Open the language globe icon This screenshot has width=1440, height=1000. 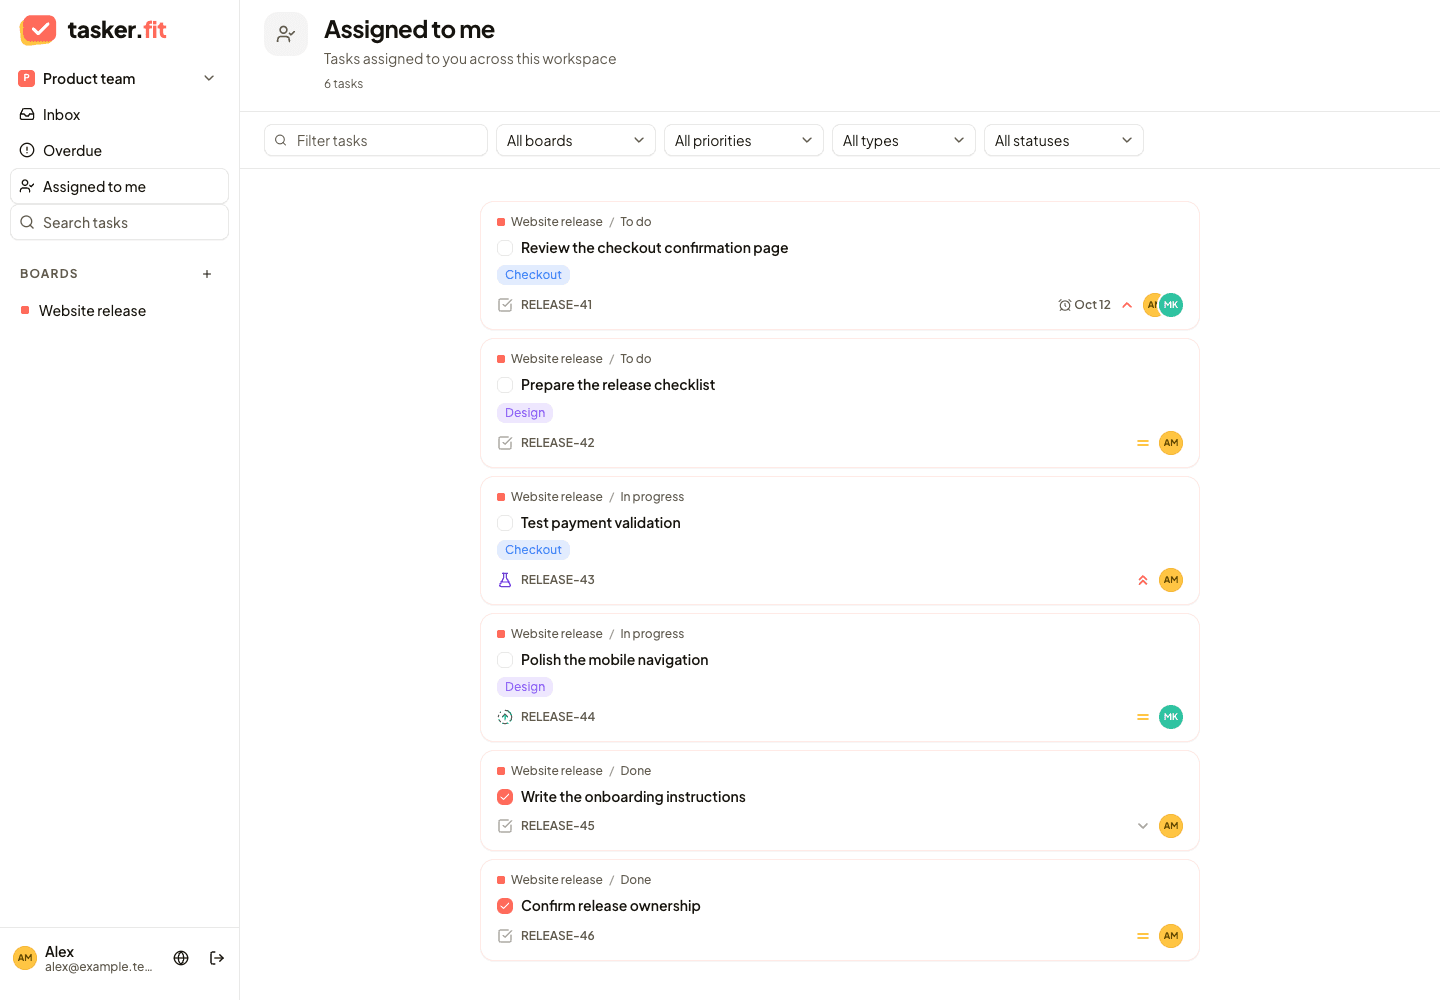click(181, 958)
